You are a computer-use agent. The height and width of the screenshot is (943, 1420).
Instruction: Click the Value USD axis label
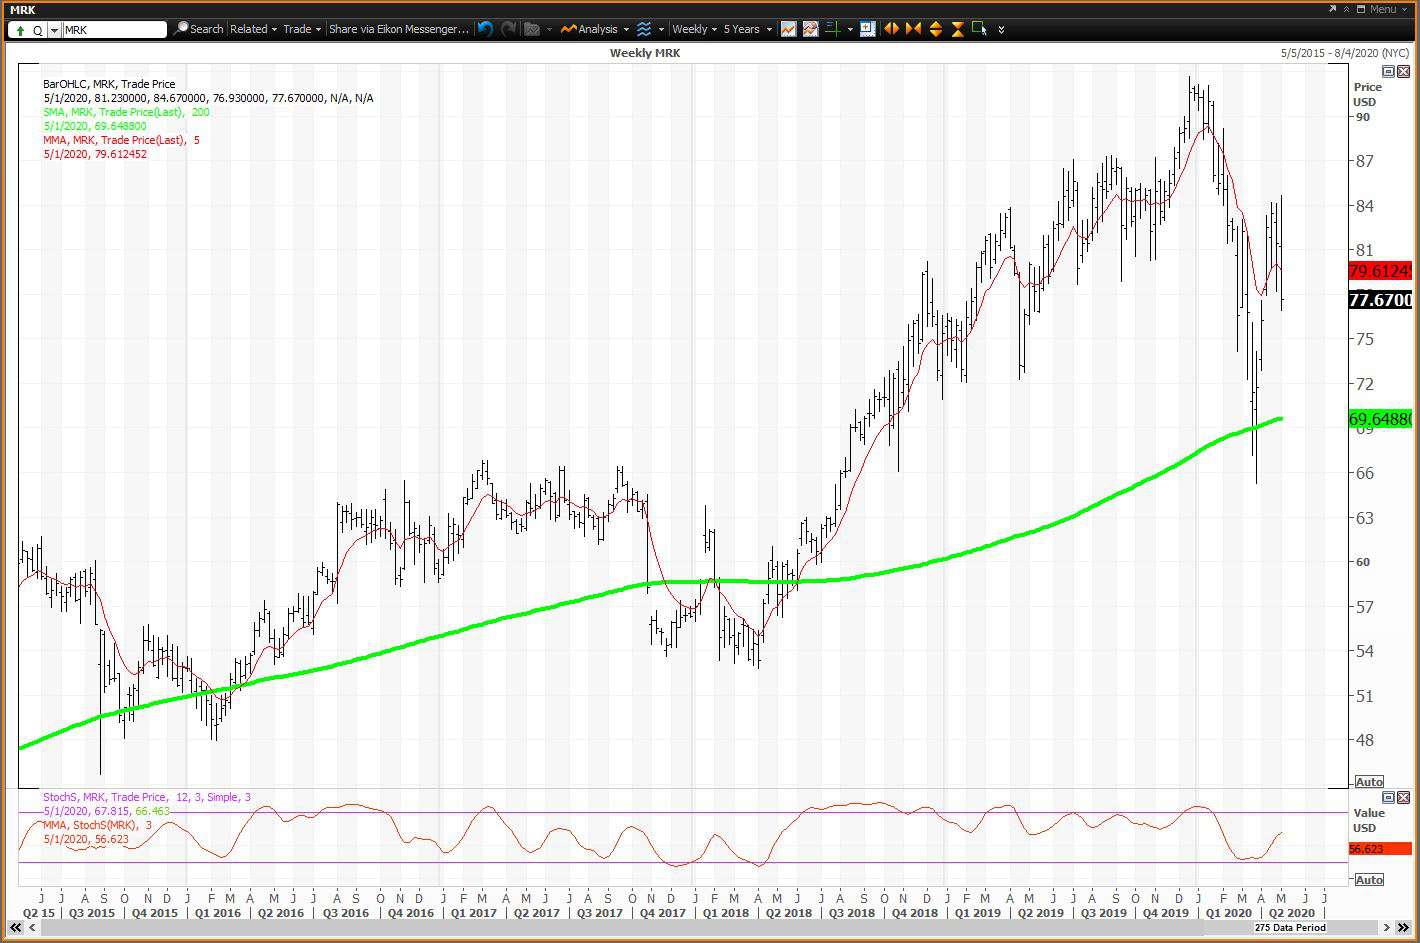click(1369, 820)
